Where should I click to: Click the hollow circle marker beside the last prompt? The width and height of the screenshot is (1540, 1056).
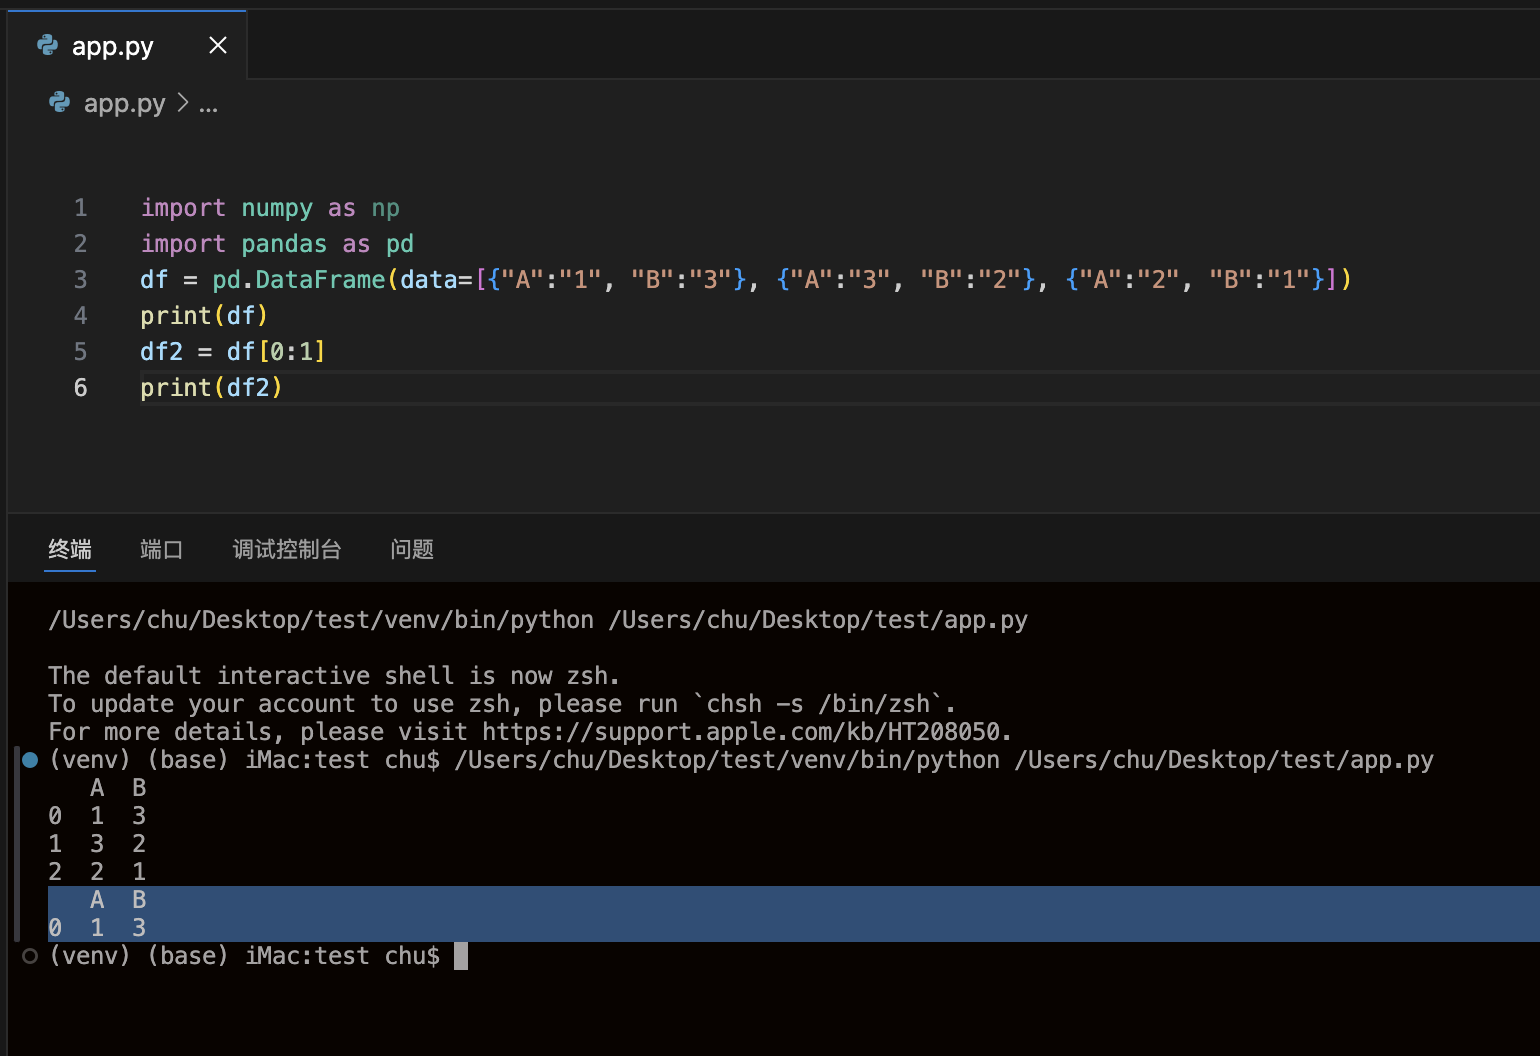click(30, 956)
